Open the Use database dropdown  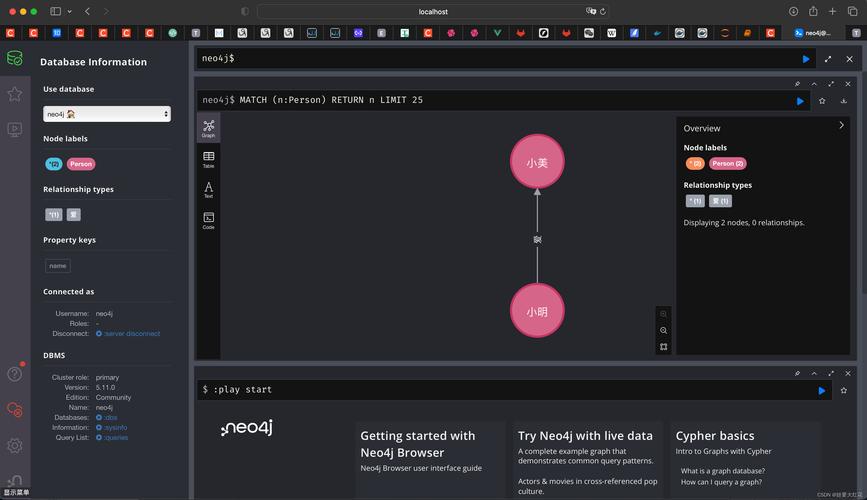[x=107, y=114]
